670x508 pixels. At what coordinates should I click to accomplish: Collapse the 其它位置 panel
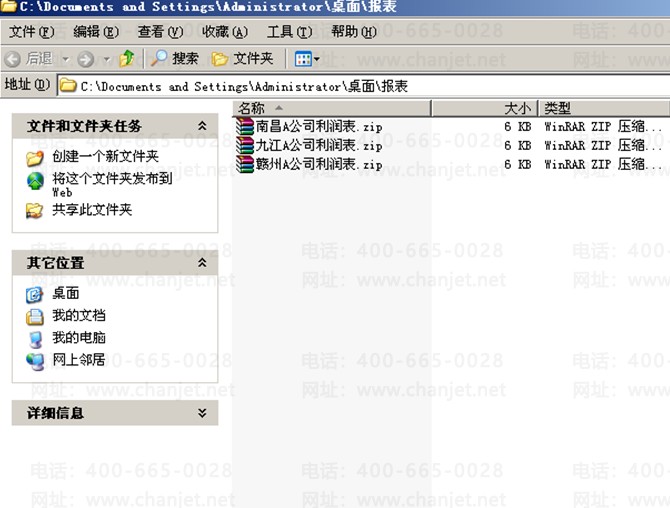[x=202, y=263]
